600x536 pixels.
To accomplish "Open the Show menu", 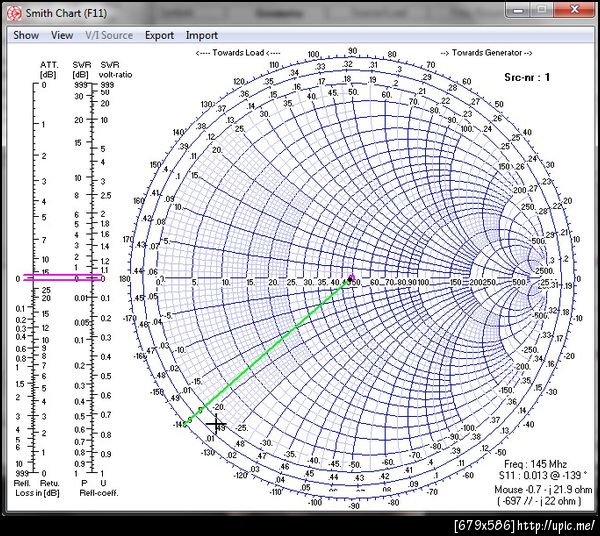I will (x=26, y=35).
